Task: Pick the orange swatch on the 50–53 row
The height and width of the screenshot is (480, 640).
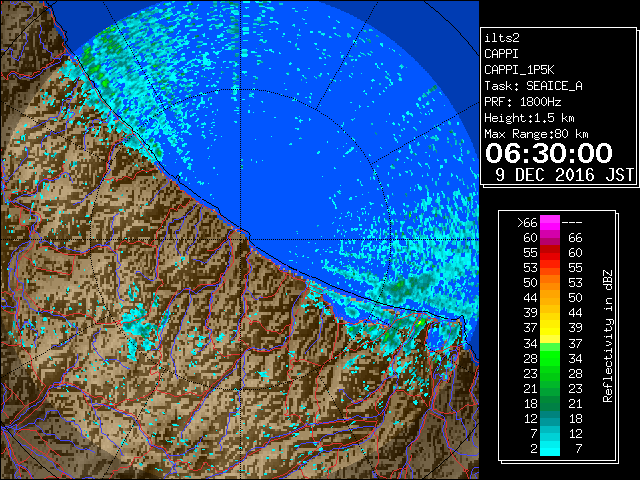Action: click(x=550, y=283)
